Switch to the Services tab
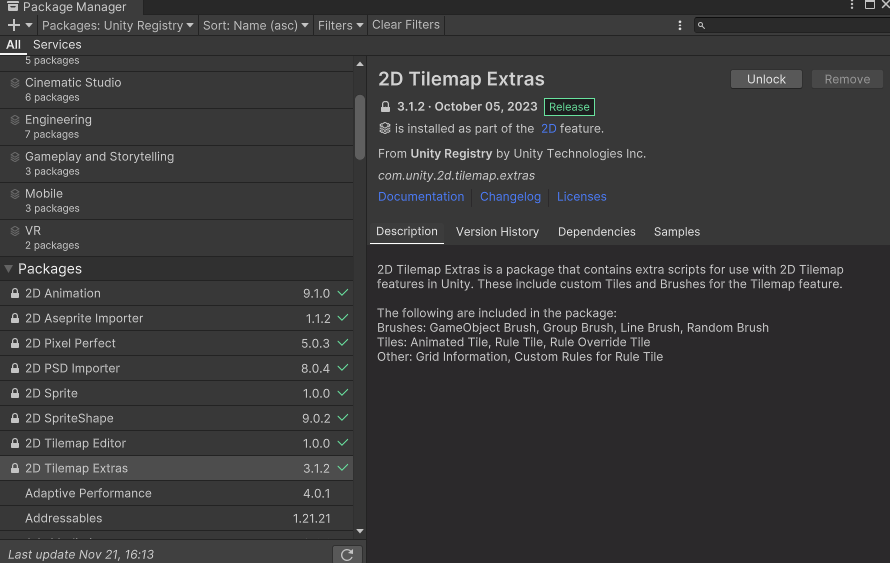890x563 pixels. [57, 45]
